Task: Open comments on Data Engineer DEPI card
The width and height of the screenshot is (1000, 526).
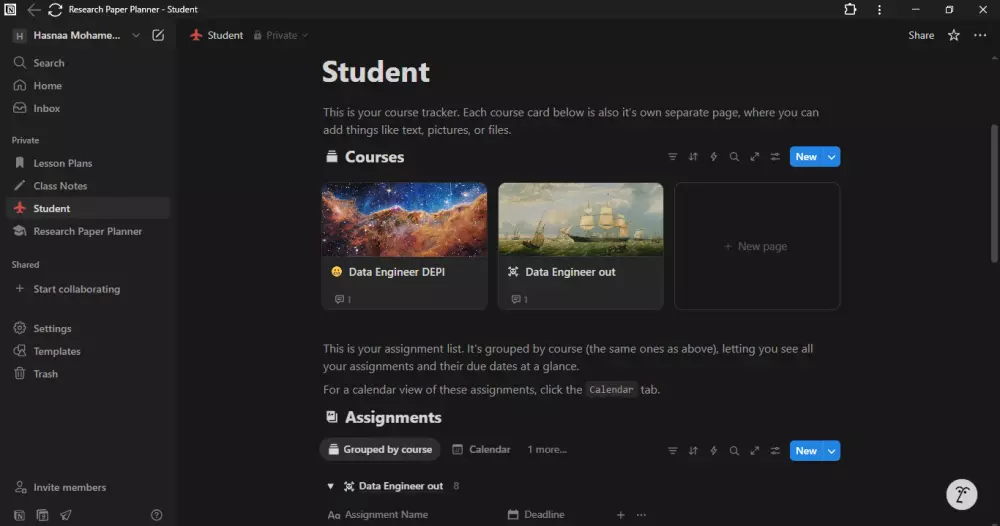Action: click(x=342, y=299)
